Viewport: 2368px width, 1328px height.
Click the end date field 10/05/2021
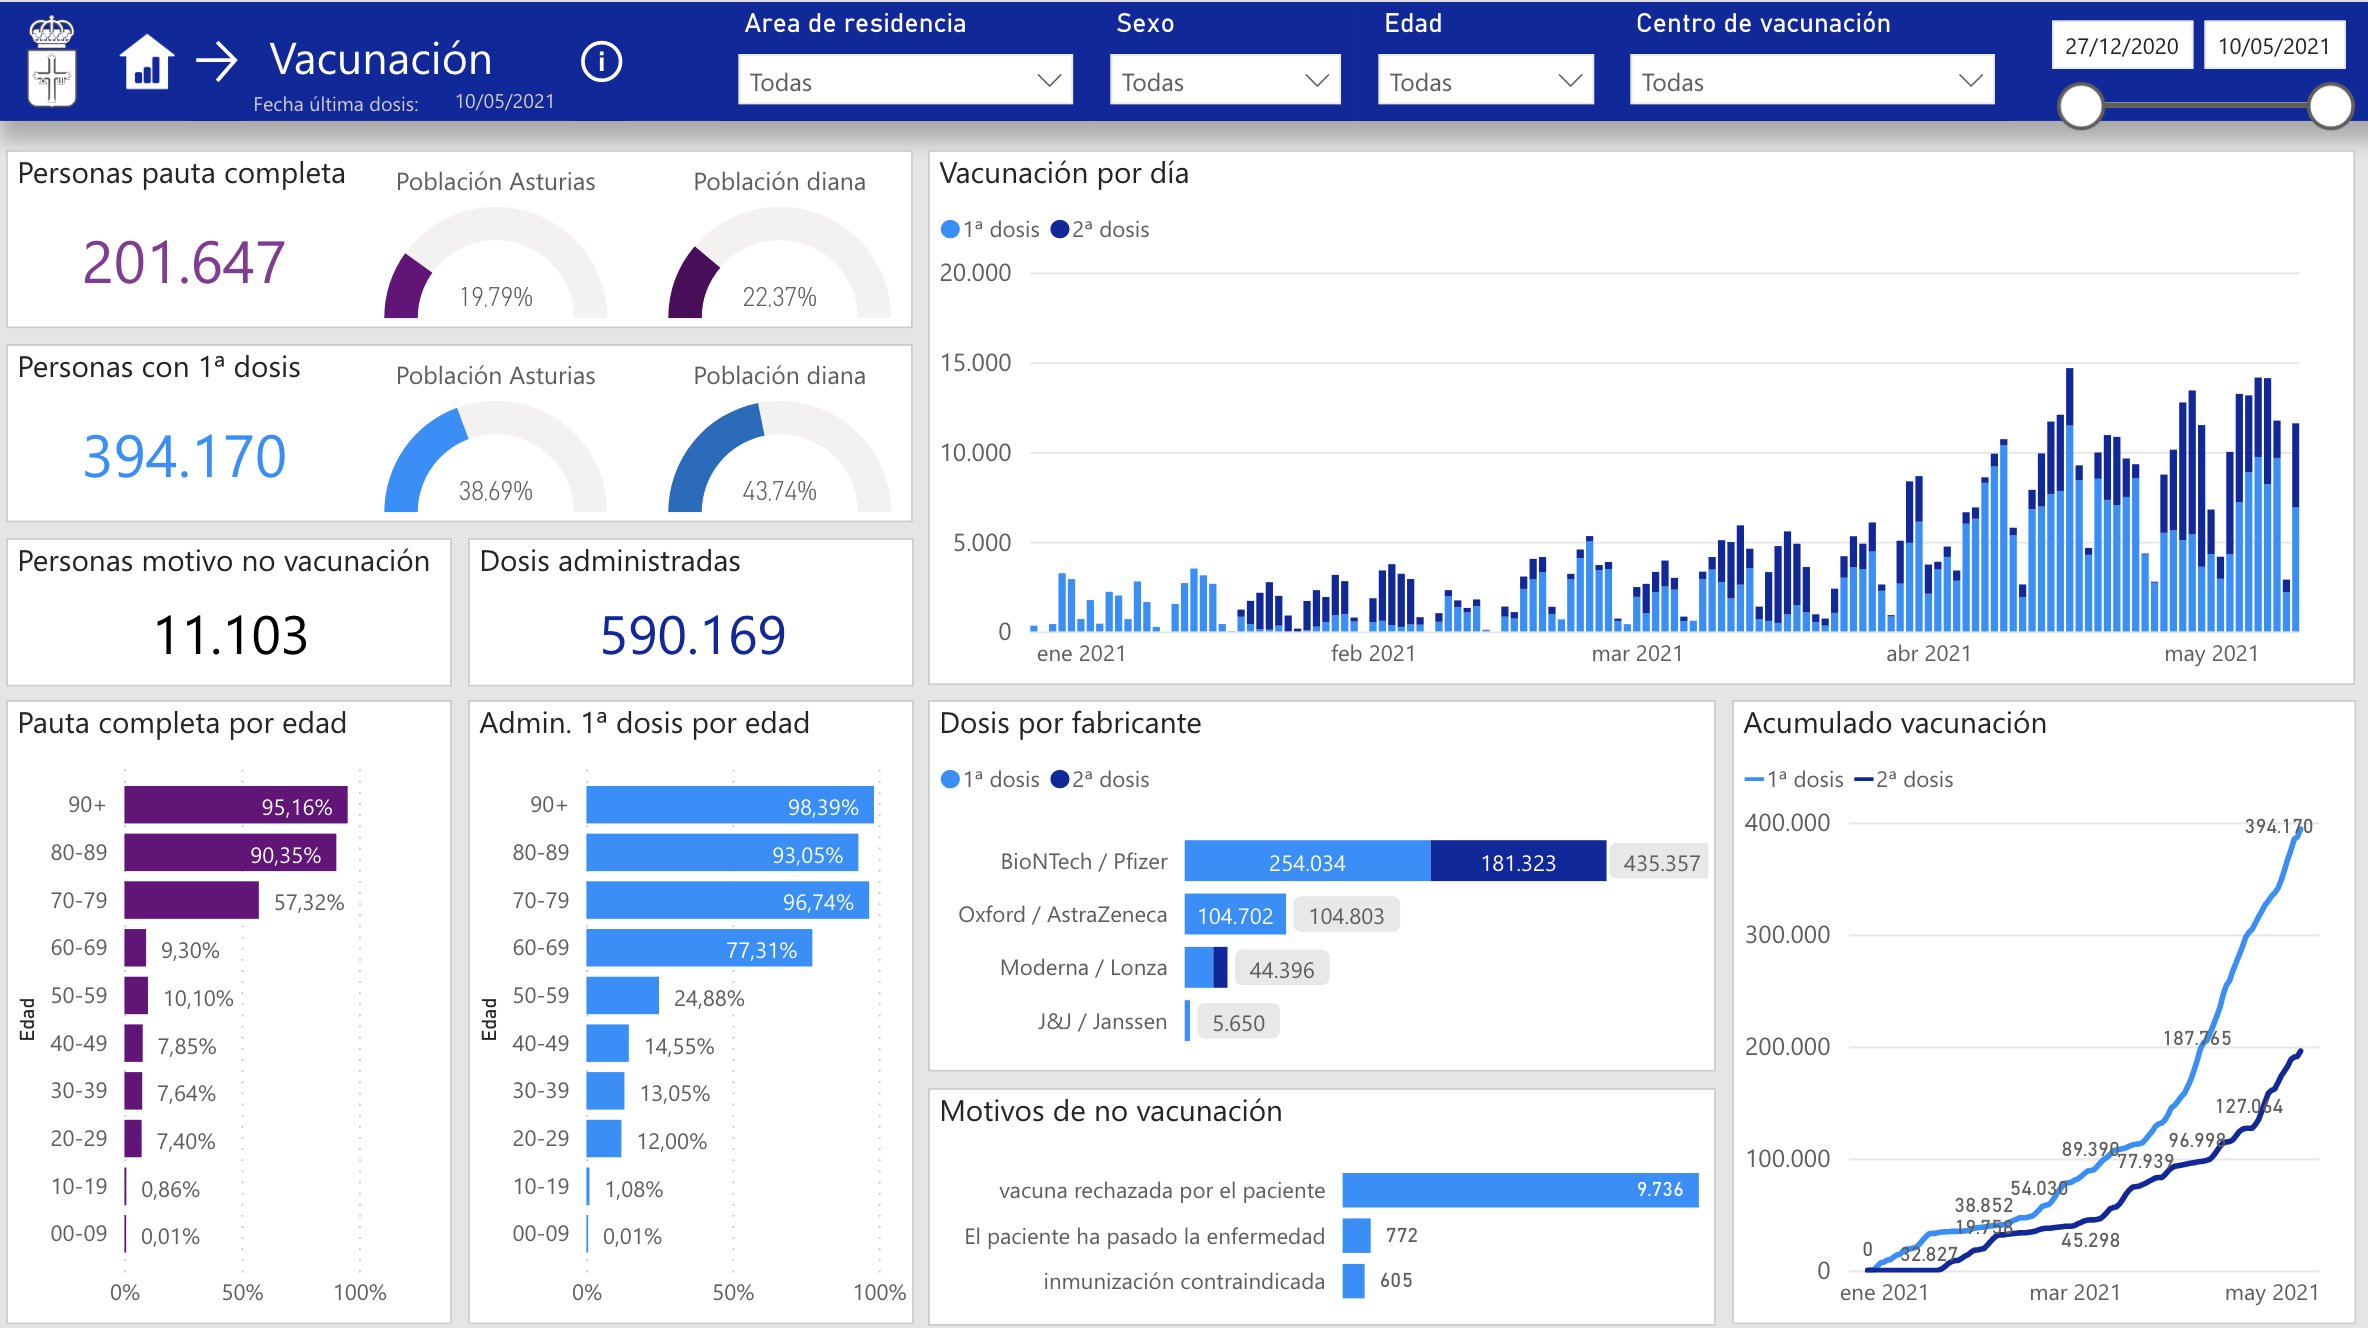pyautogui.click(x=2274, y=46)
